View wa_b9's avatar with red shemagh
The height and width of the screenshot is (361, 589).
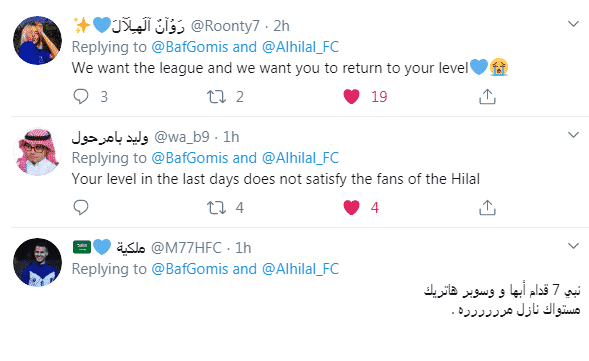pos(37,151)
